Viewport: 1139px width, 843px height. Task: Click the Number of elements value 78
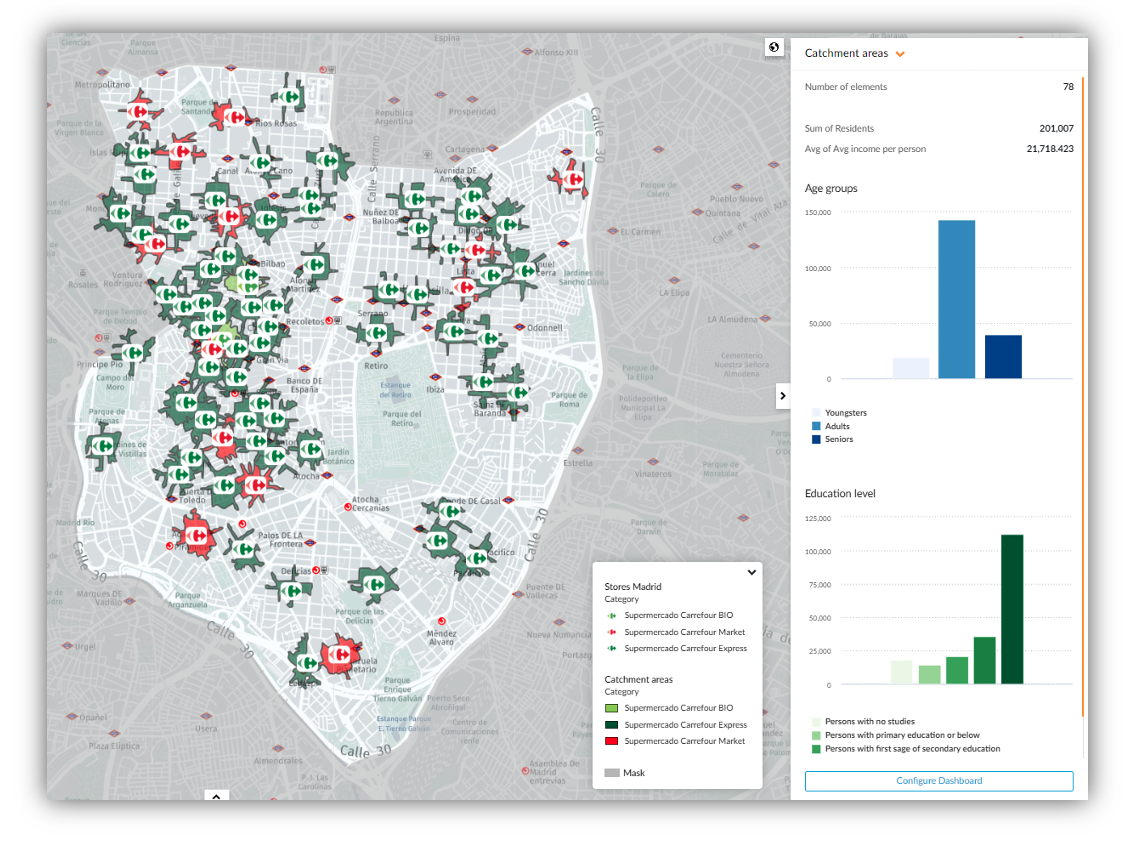pos(1068,86)
